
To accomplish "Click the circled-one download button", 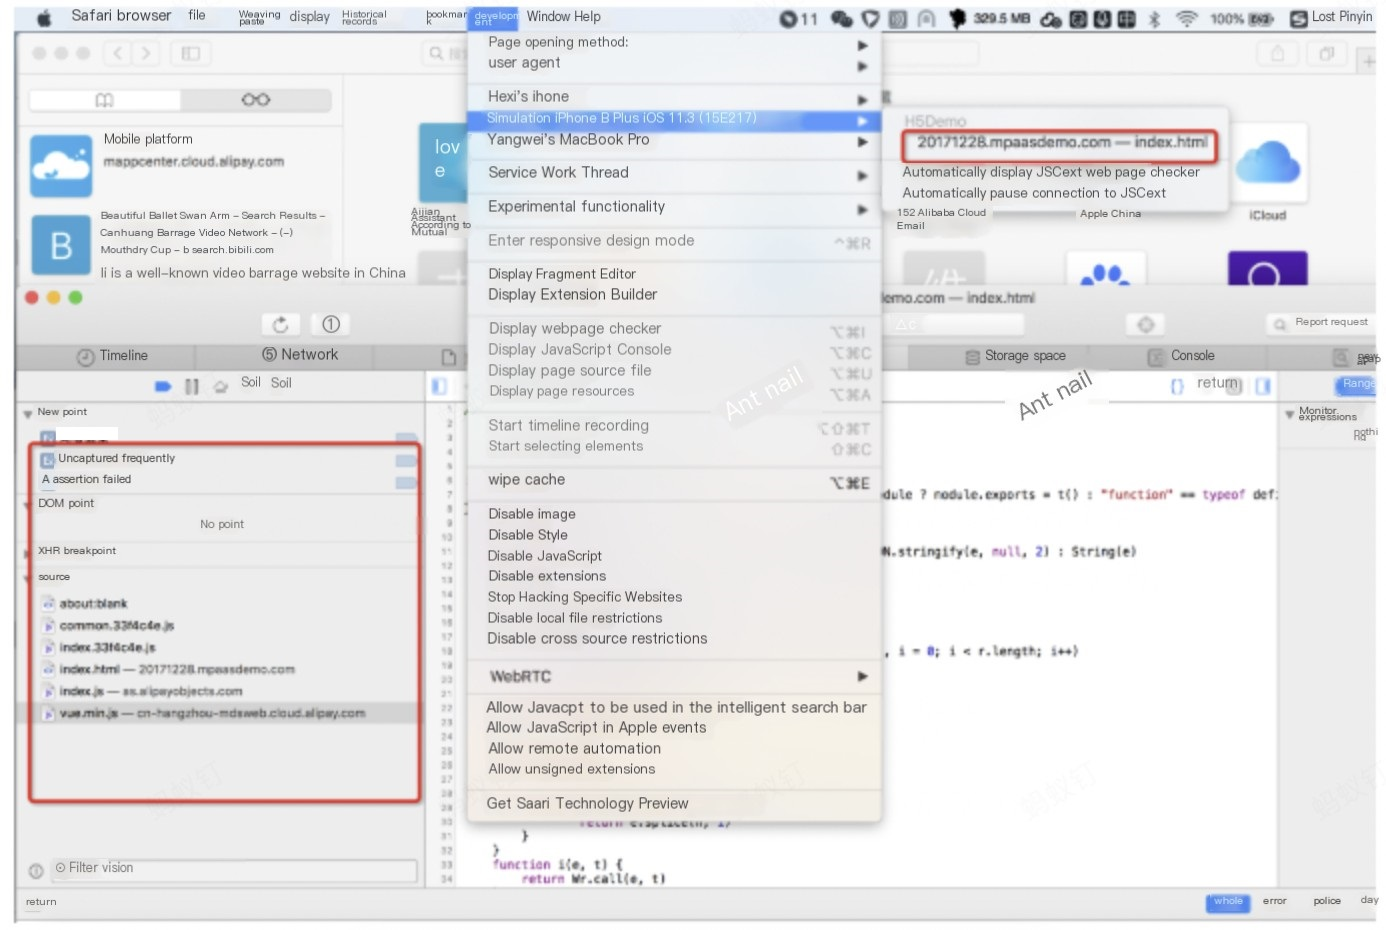I will point(331,324).
